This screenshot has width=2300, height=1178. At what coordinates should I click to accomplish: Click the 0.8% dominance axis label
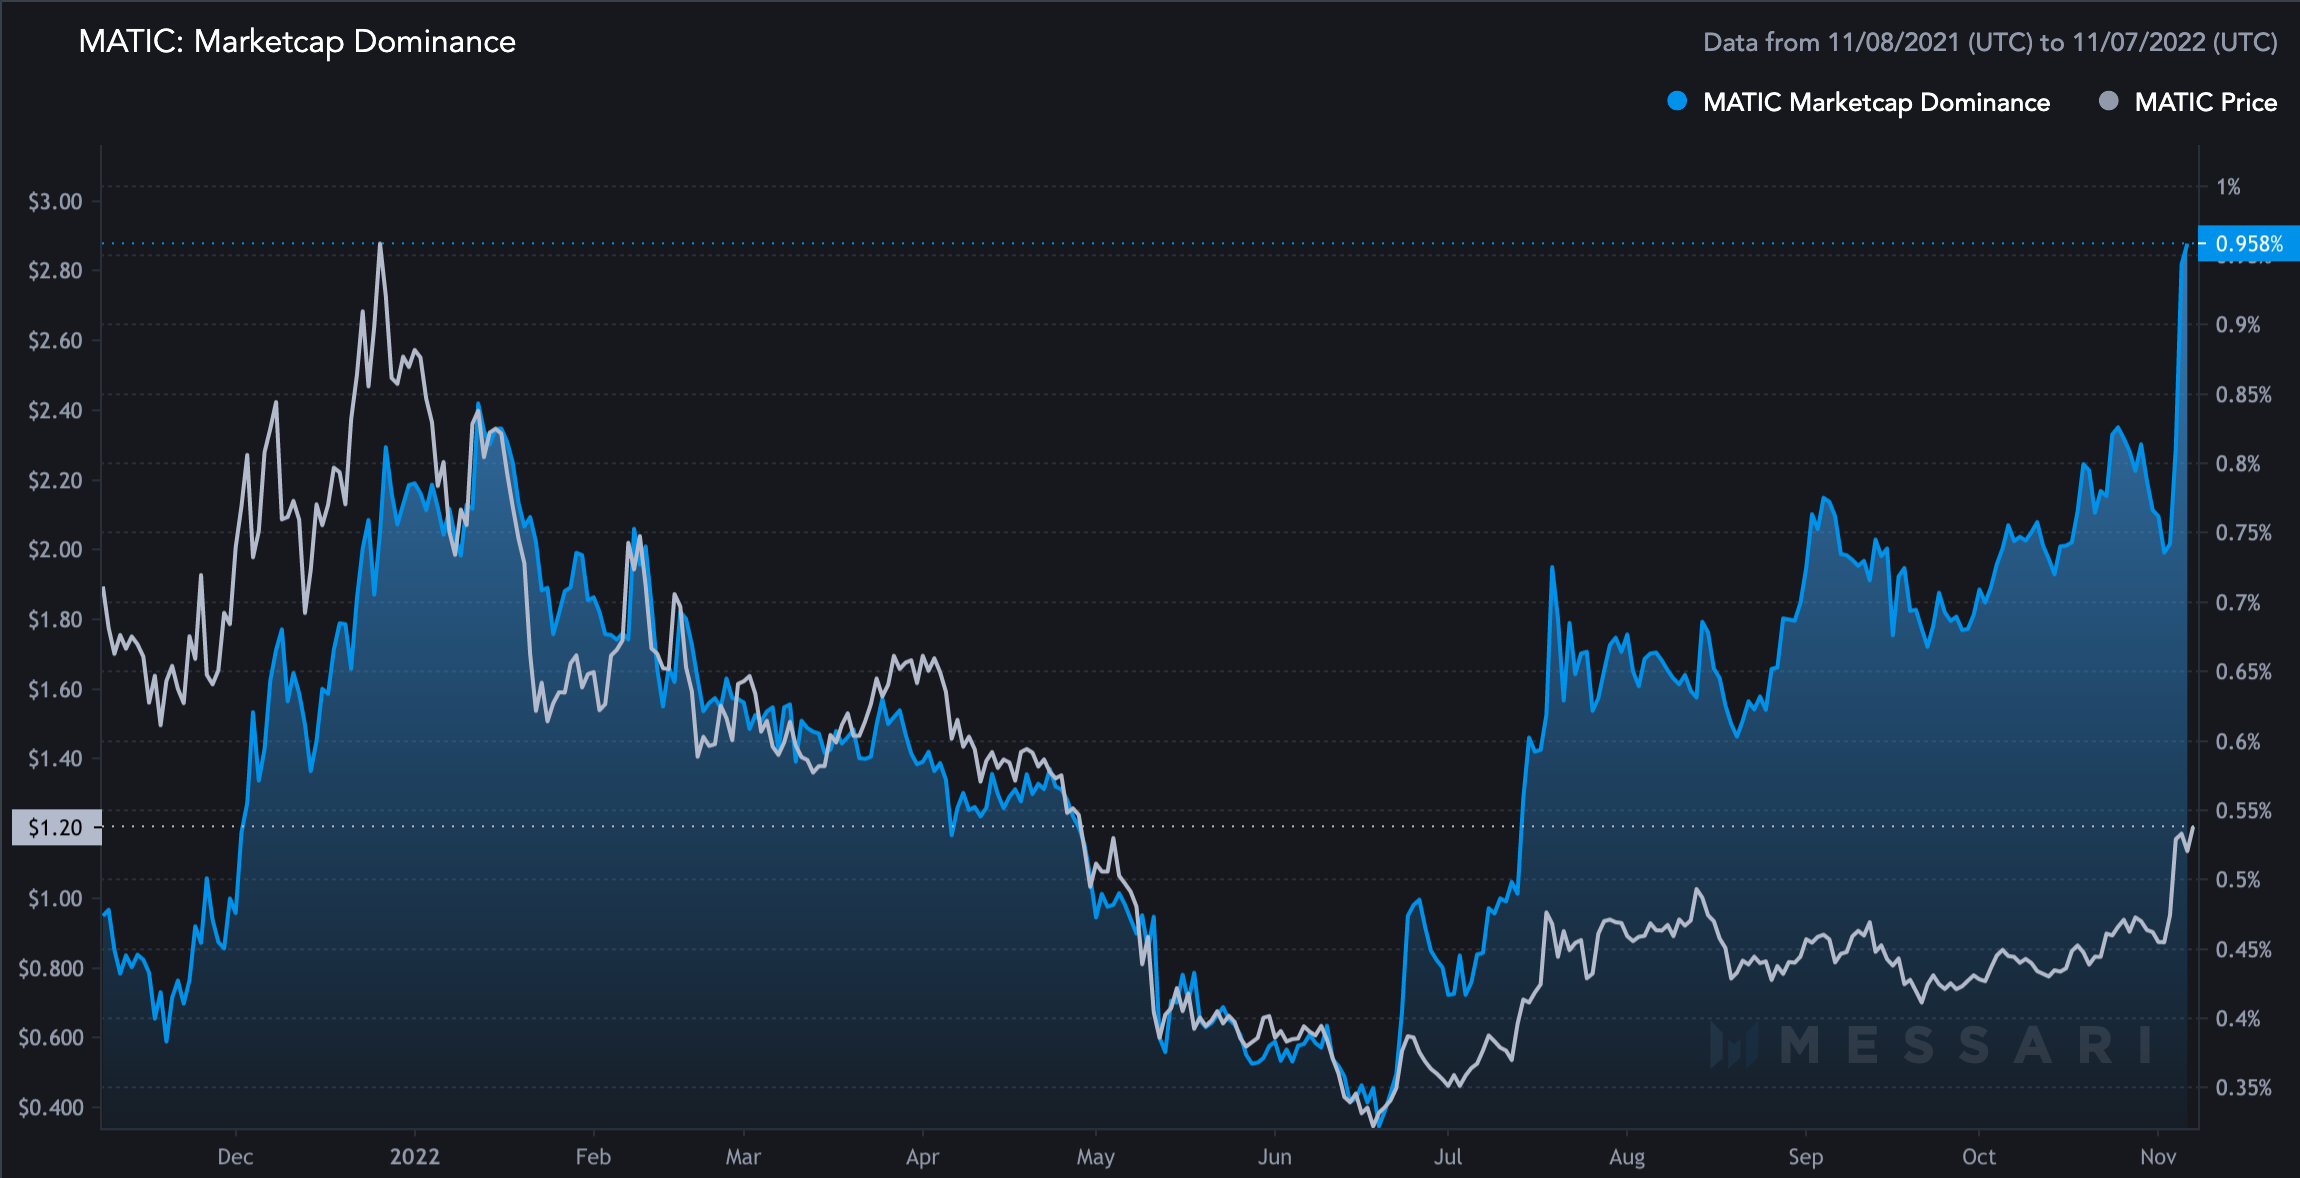tap(2238, 464)
